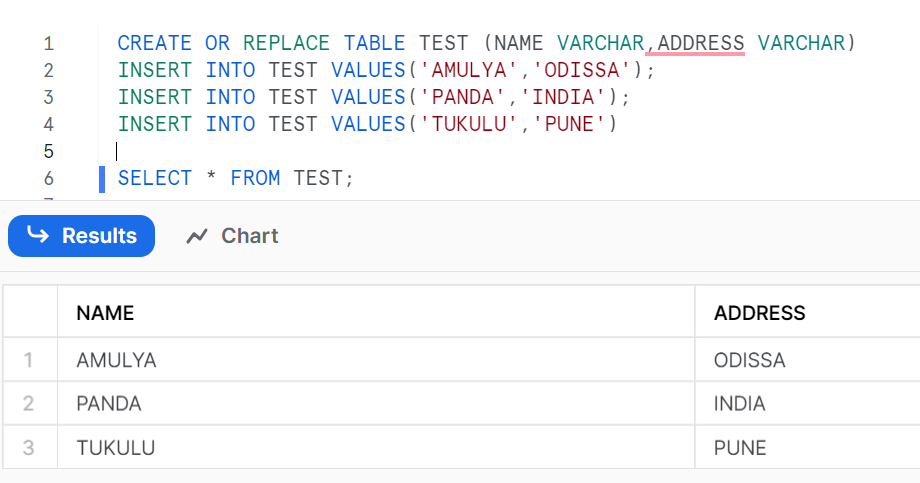920x483 pixels.
Task: Select the TUKULU cell in results
Action: point(376,447)
